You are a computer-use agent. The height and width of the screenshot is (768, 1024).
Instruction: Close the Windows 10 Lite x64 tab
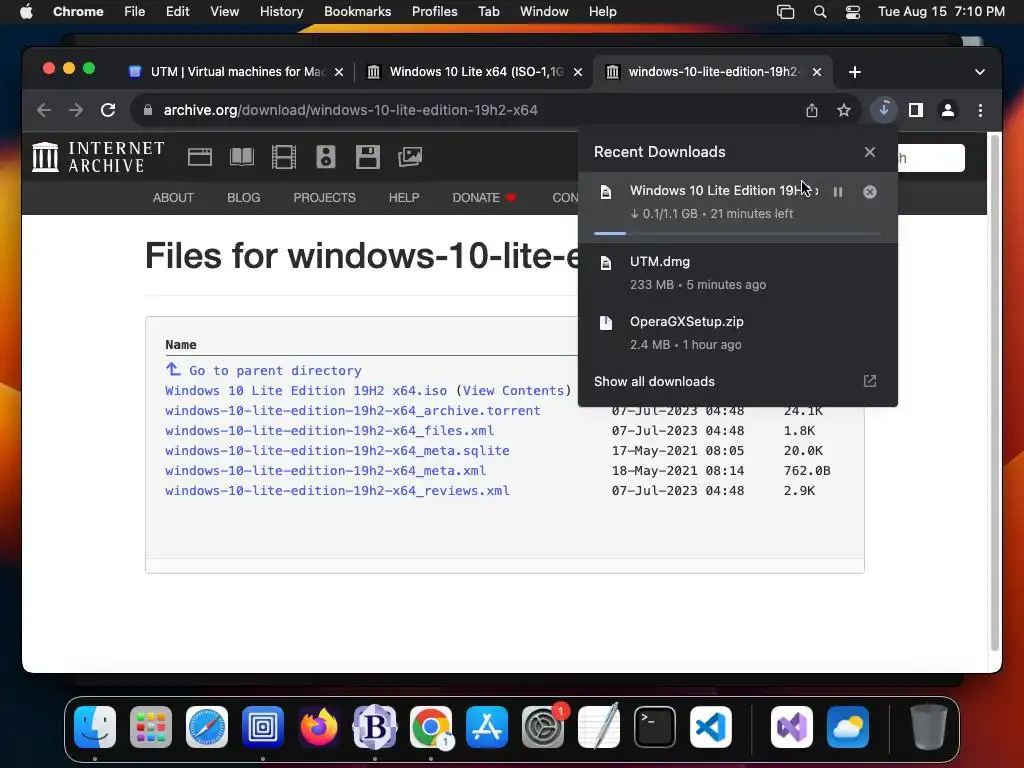(x=577, y=72)
